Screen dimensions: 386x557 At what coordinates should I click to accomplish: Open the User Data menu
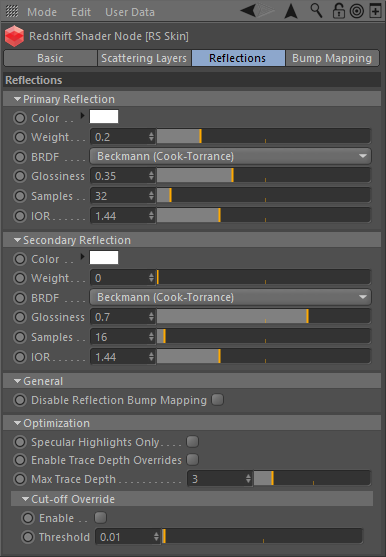click(x=130, y=12)
